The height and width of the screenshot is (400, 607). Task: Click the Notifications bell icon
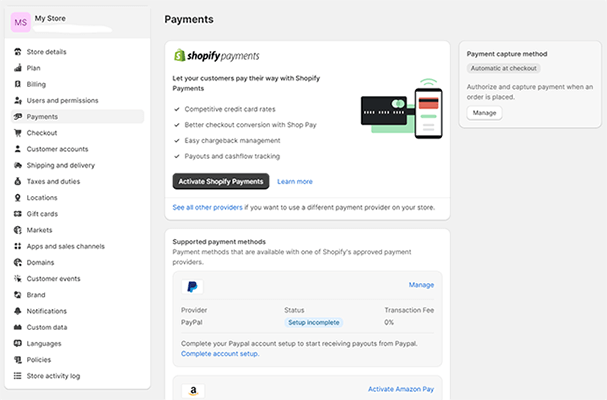pos(18,311)
